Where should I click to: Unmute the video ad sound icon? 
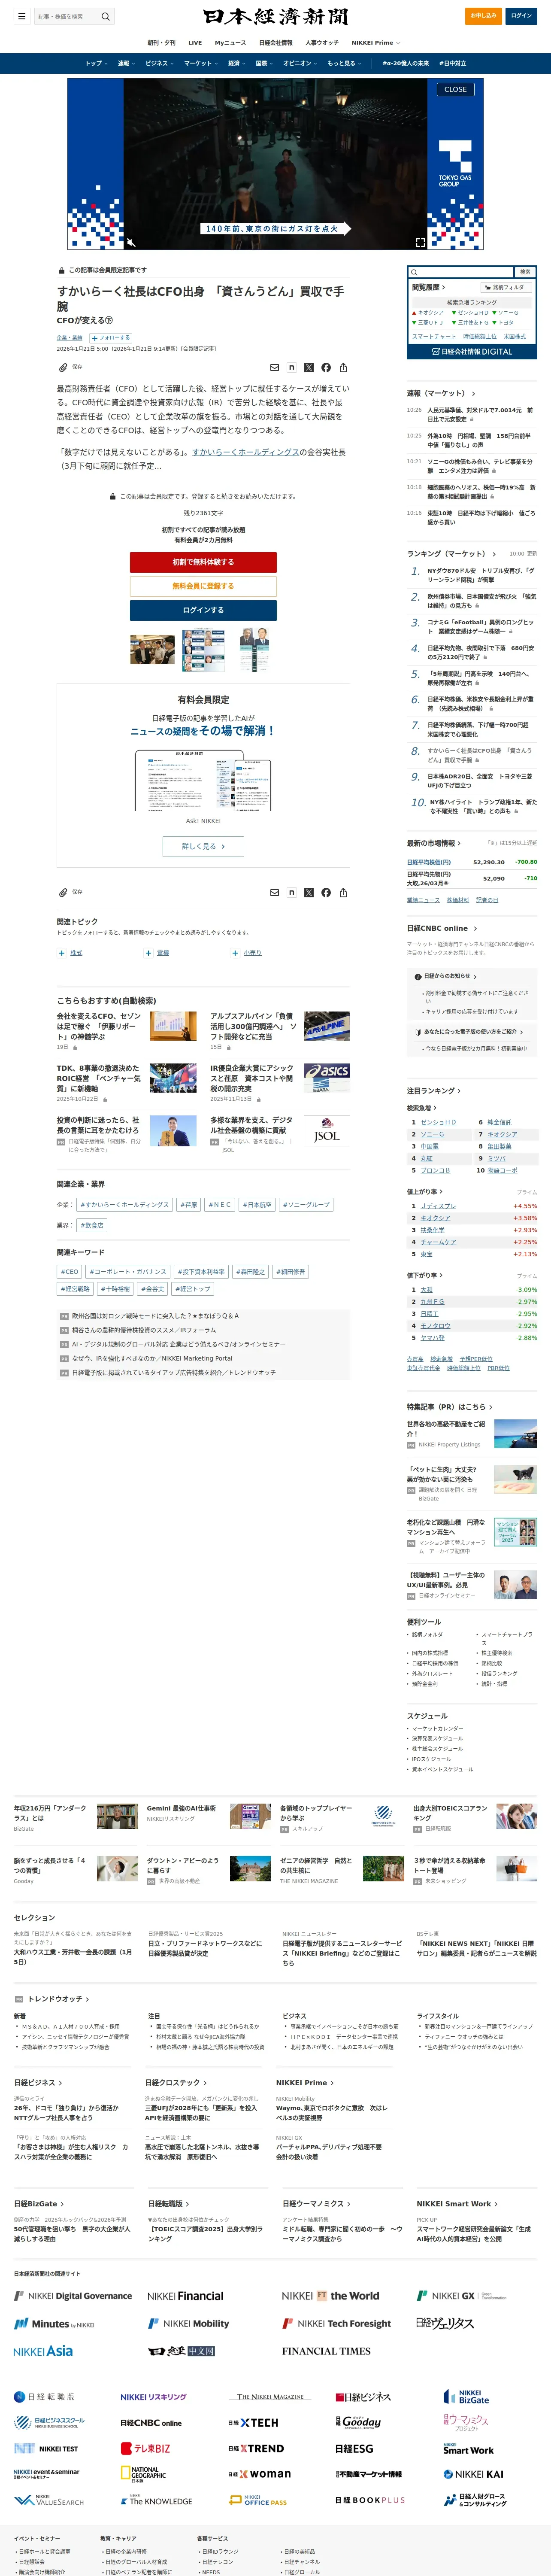(x=130, y=242)
